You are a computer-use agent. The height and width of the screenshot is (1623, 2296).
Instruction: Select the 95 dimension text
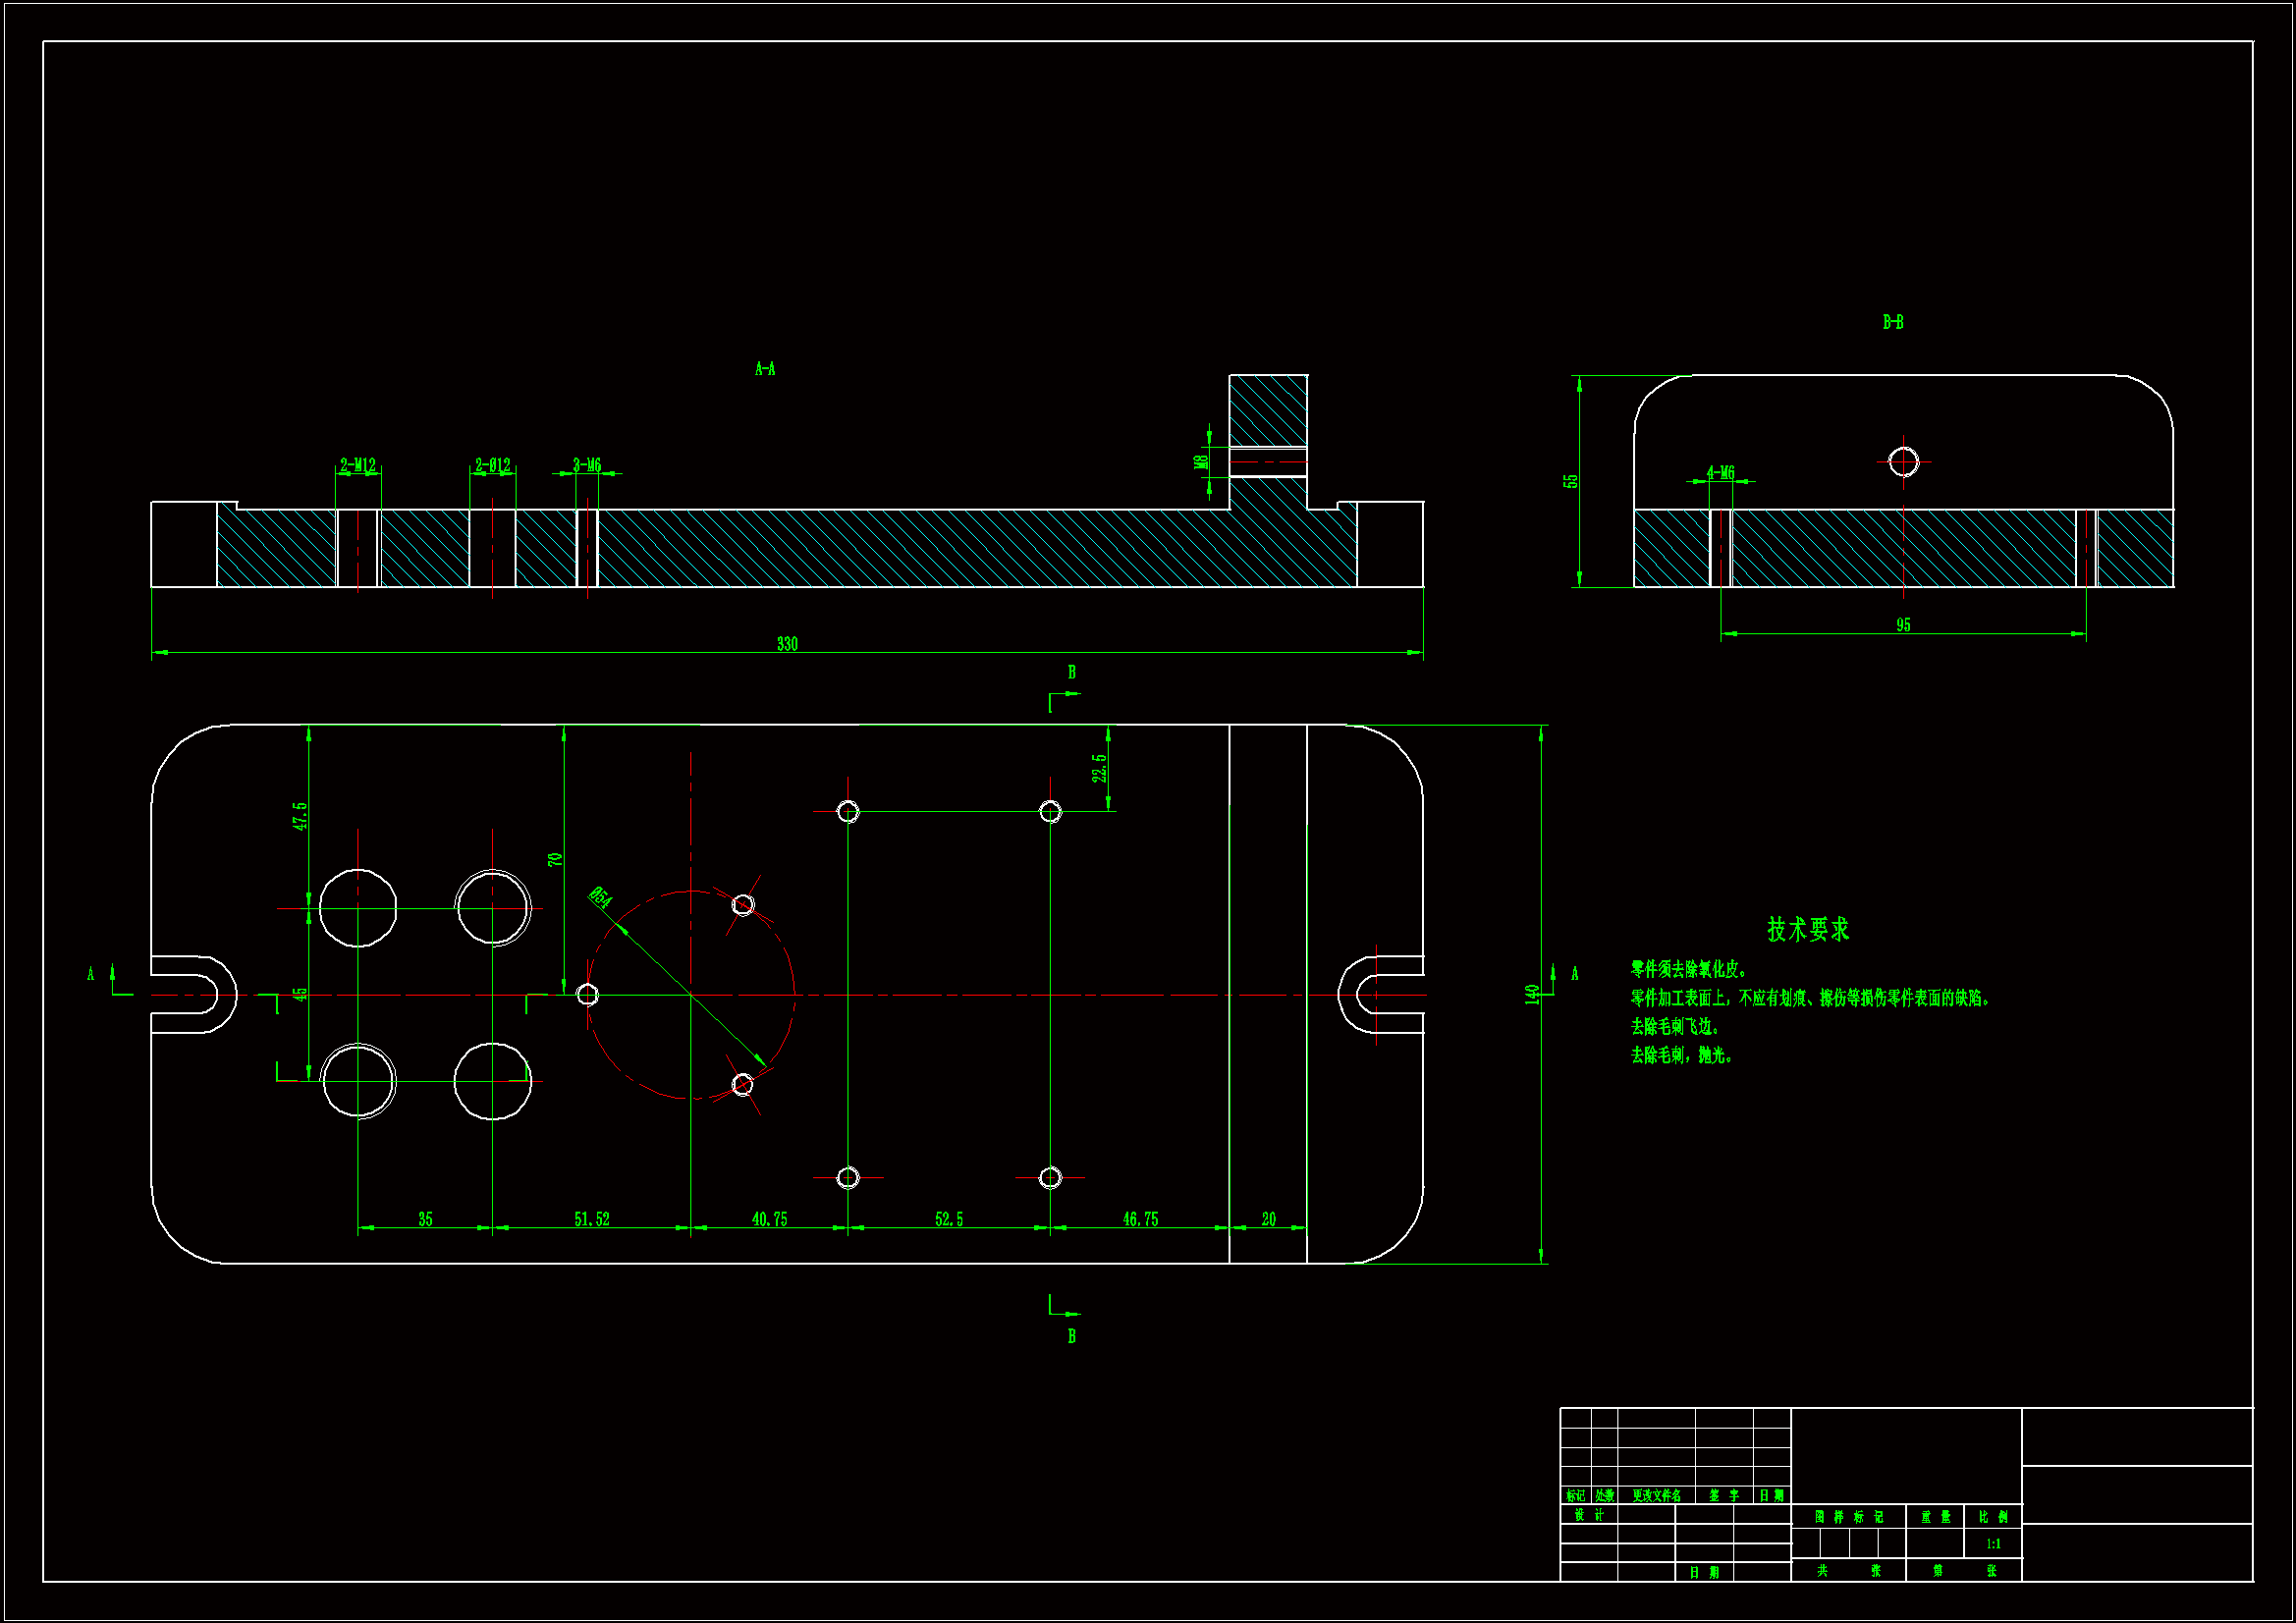pos(1903,625)
